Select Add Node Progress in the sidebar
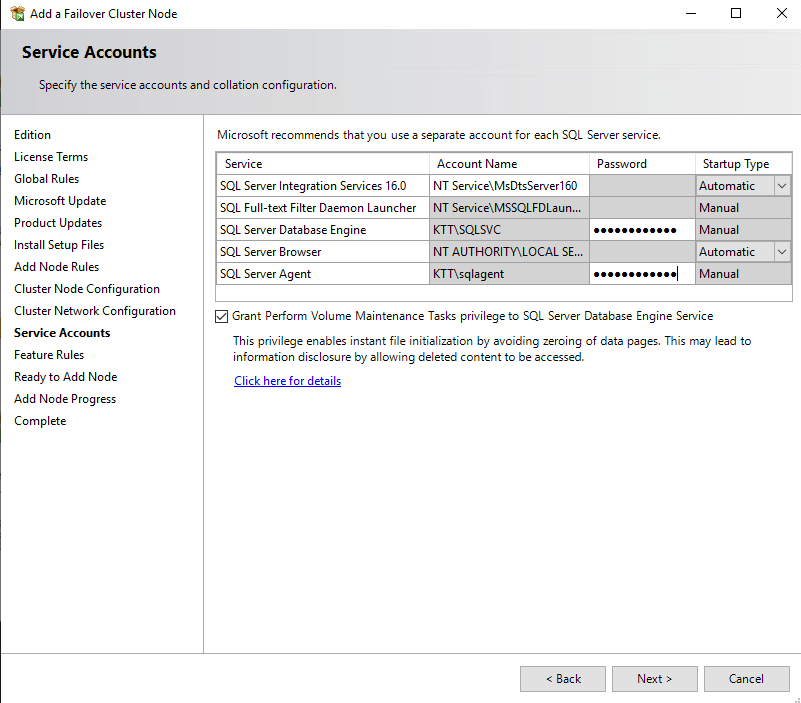The width and height of the screenshot is (801, 703). pos(65,399)
